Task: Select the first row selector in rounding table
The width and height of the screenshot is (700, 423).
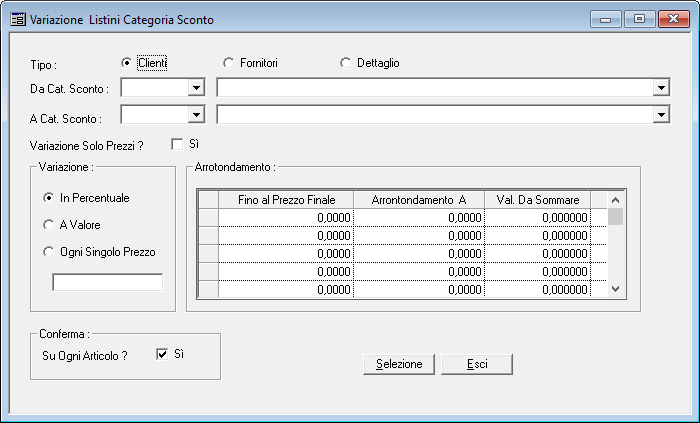Action: (208, 217)
